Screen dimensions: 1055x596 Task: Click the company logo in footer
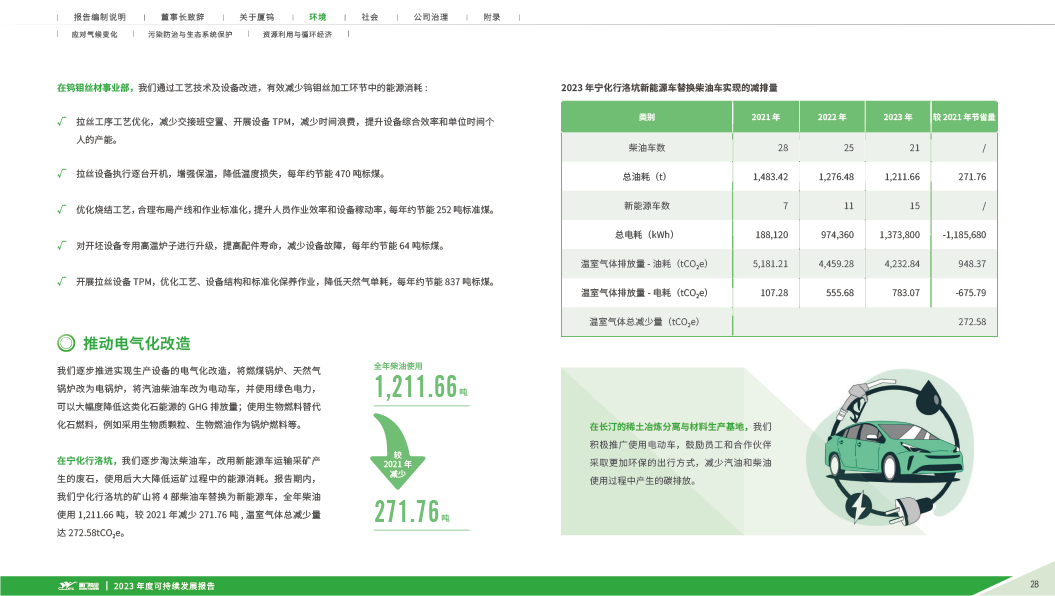click(78, 585)
